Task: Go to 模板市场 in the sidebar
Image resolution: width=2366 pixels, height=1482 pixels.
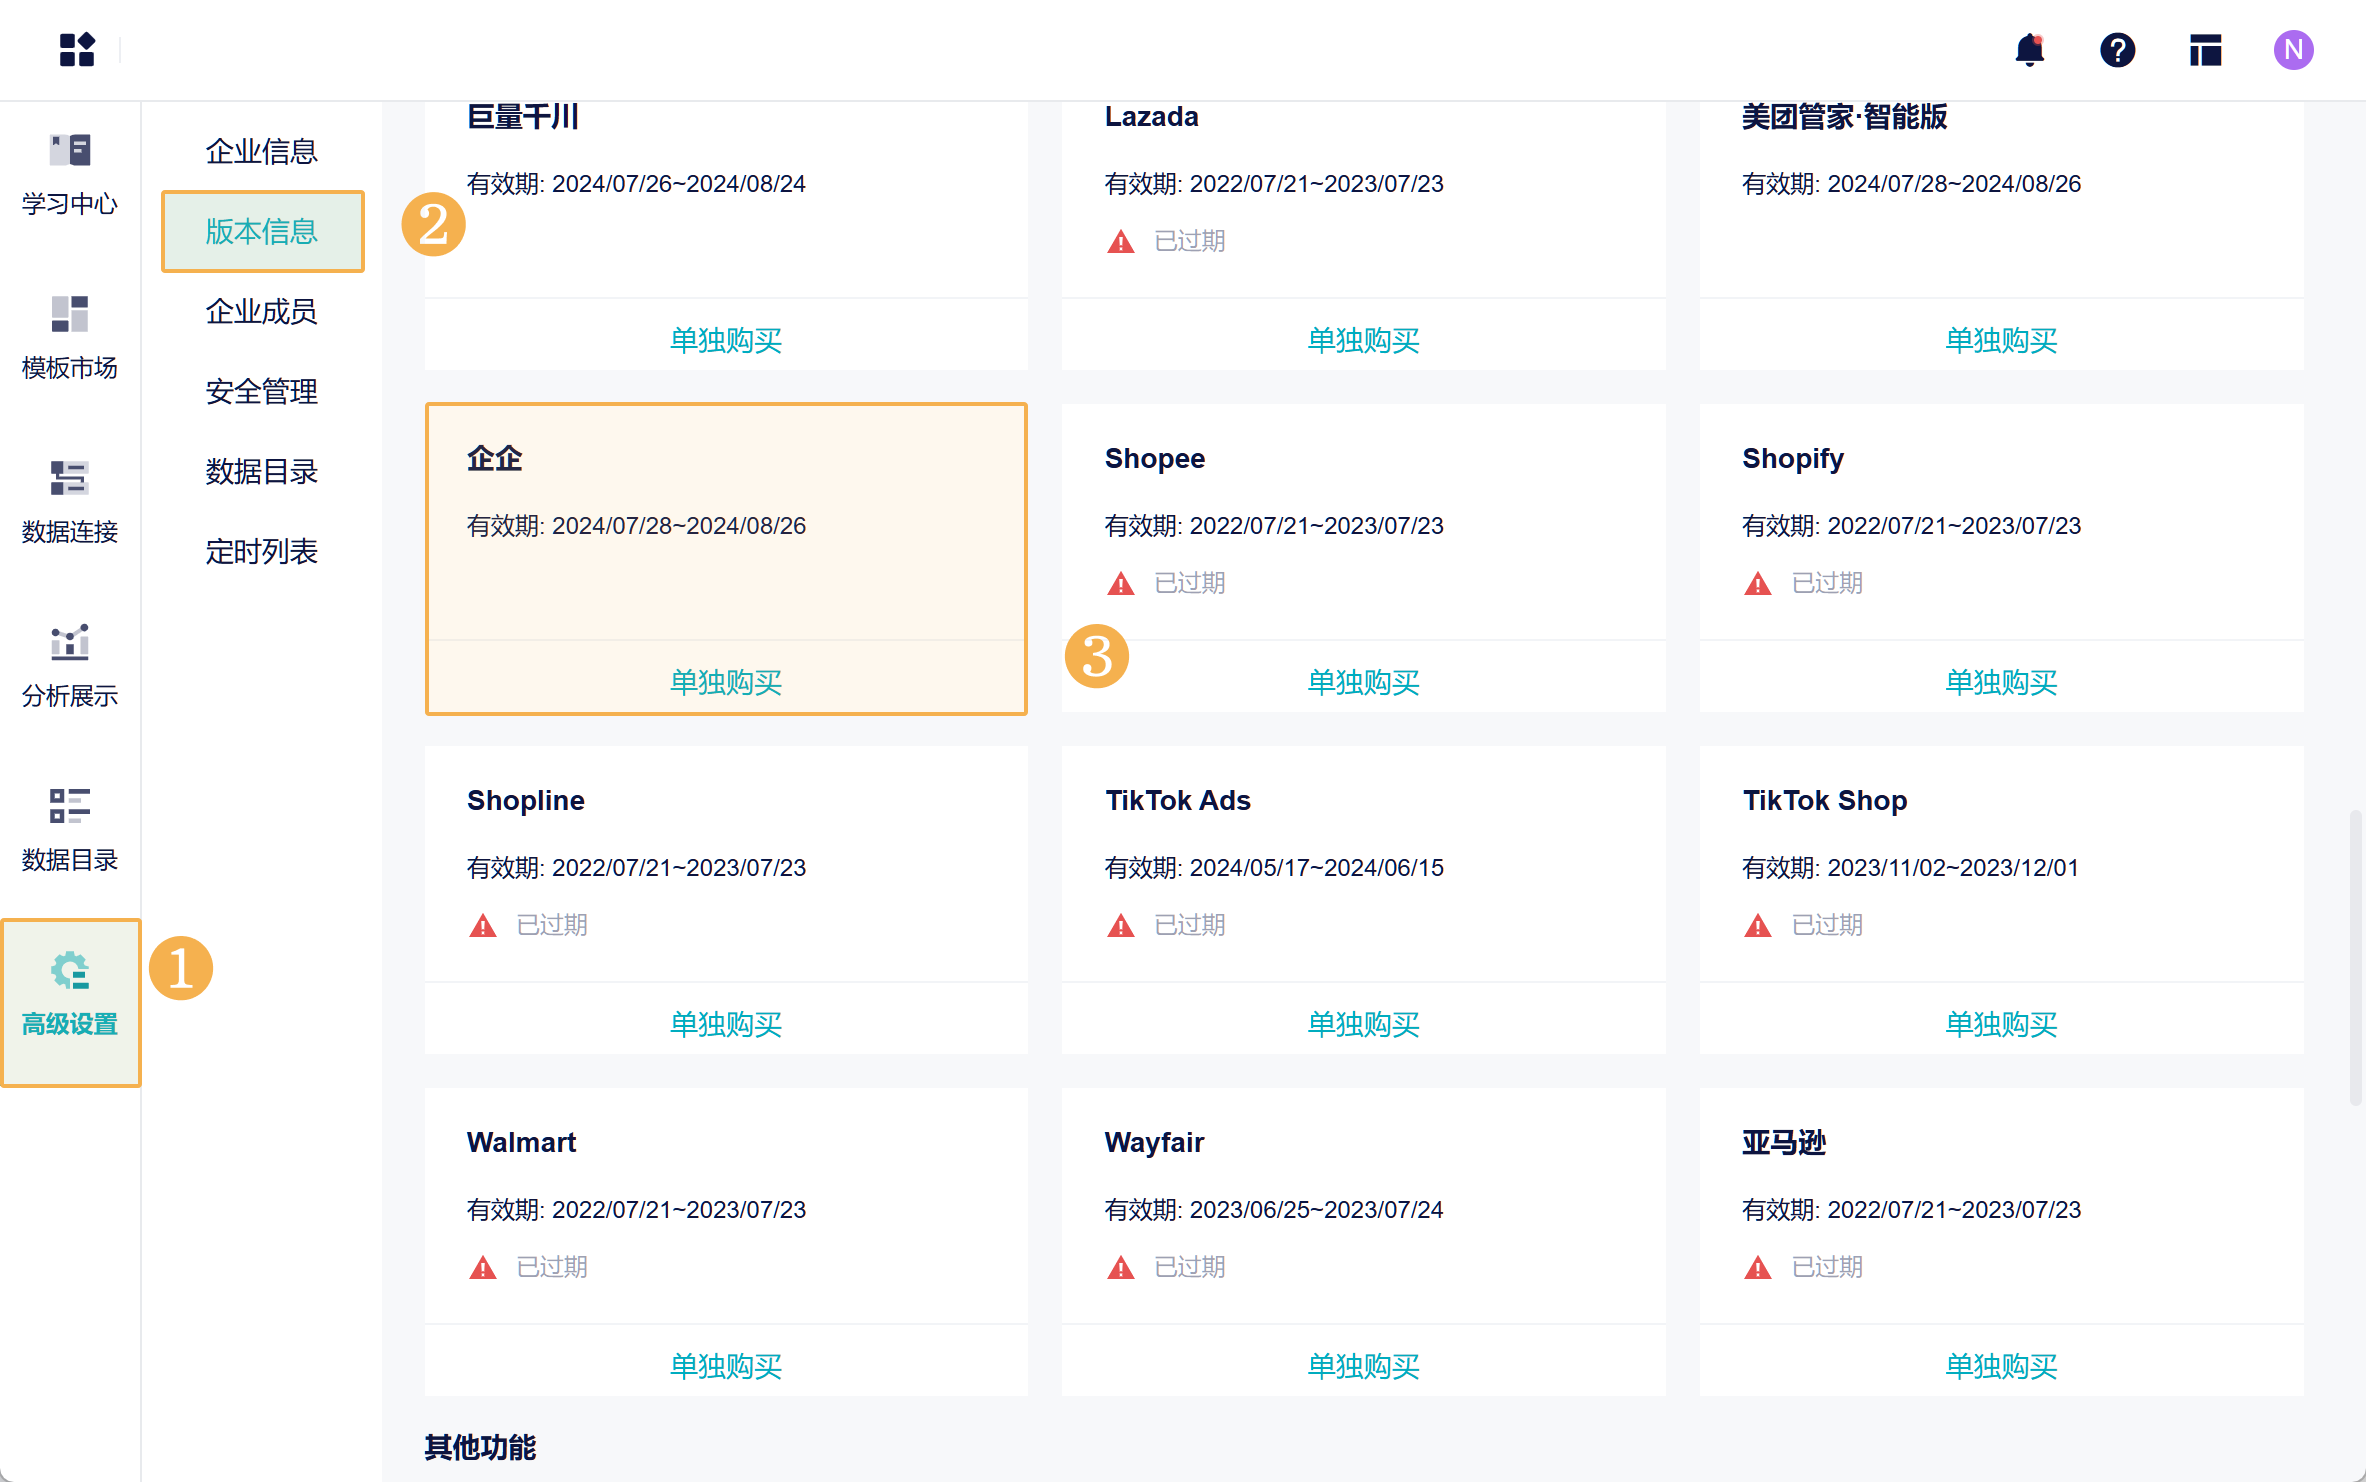Action: (70, 339)
